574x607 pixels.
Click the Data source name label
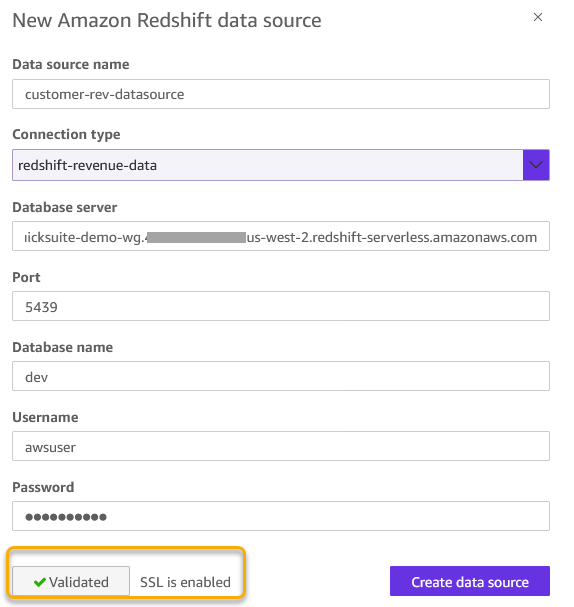coord(71,64)
